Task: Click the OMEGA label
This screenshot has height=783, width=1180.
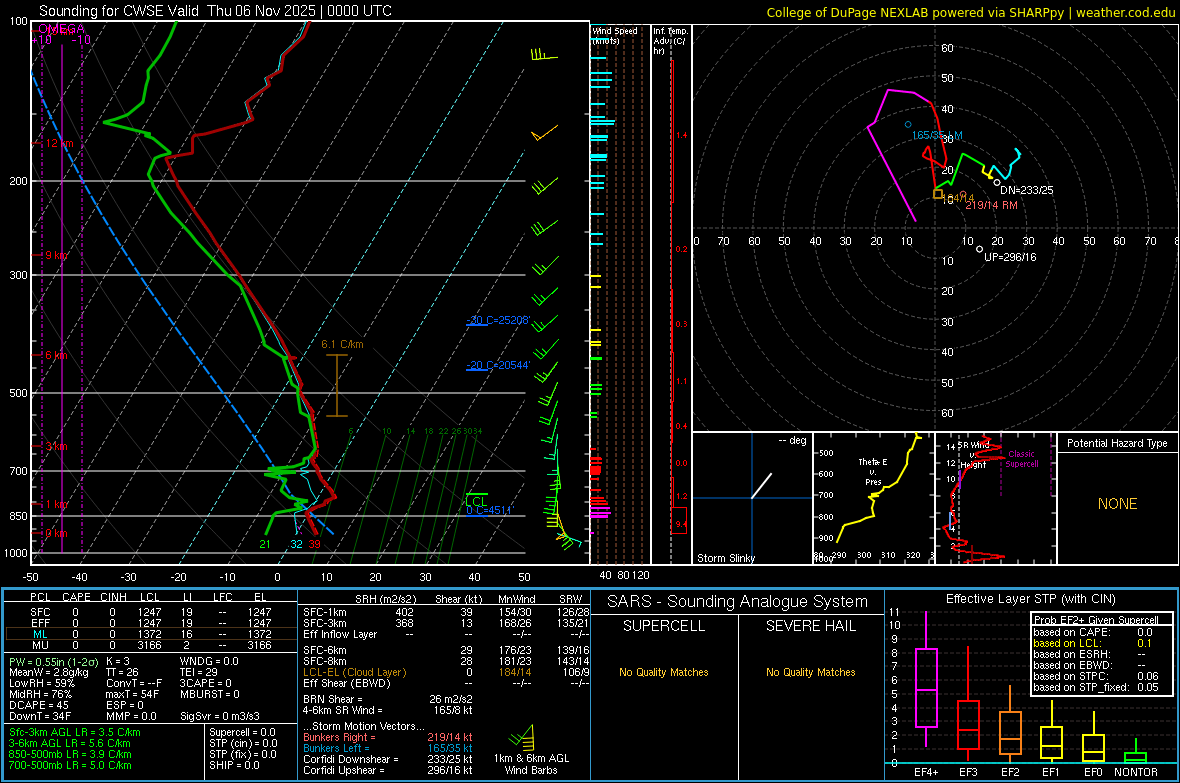Action: click(62, 29)
